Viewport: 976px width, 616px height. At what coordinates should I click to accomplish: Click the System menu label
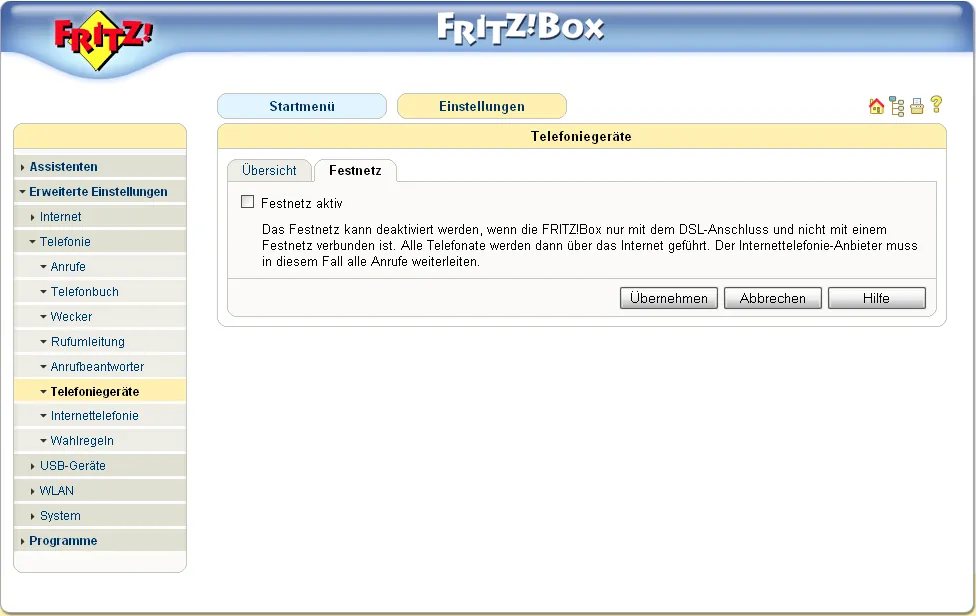60,516
